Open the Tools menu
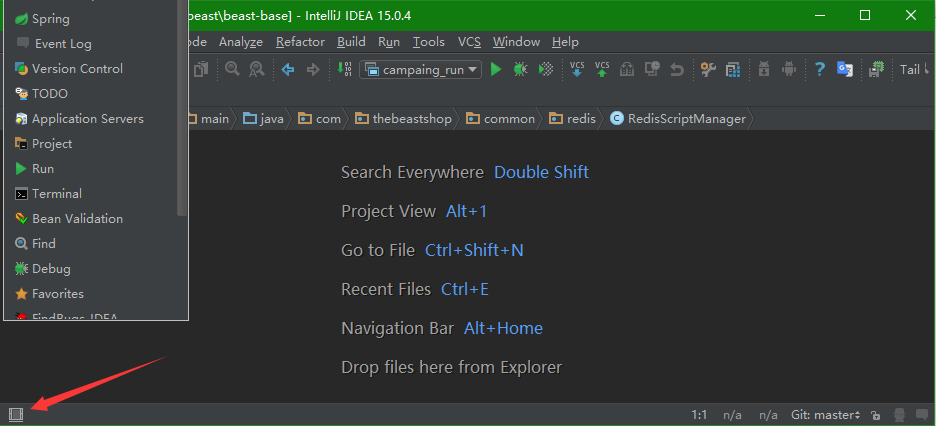936x426 pixels. (x=429, y=42)
